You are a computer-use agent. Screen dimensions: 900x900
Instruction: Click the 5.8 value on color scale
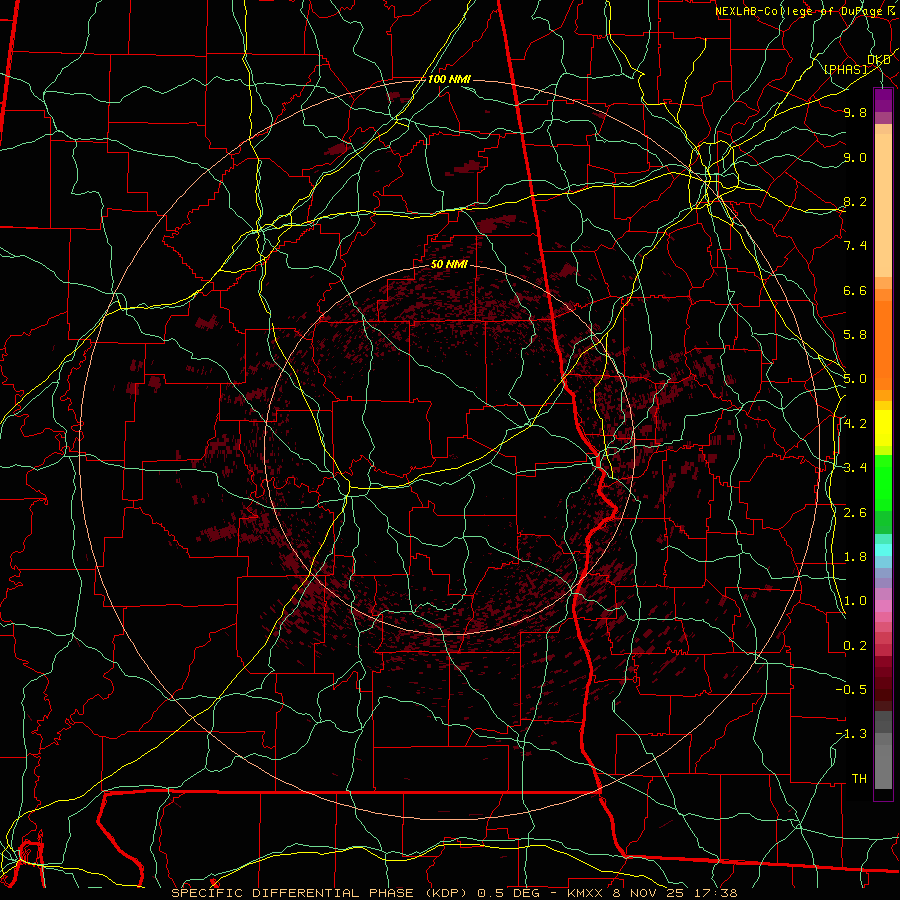tap(855, 335)
